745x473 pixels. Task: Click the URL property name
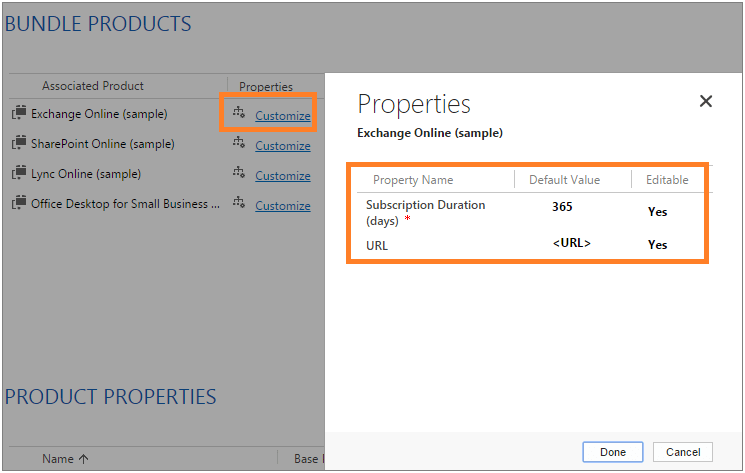pyautogui.click(x=377, y=246)
